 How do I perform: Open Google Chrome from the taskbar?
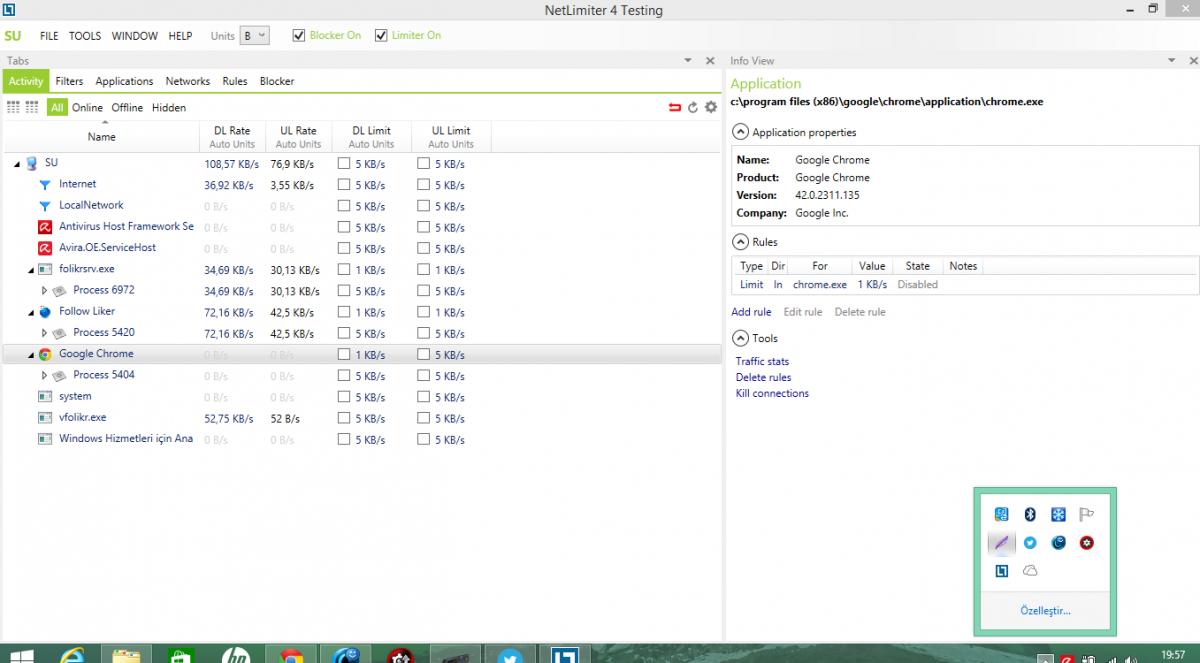coord(291,654)
